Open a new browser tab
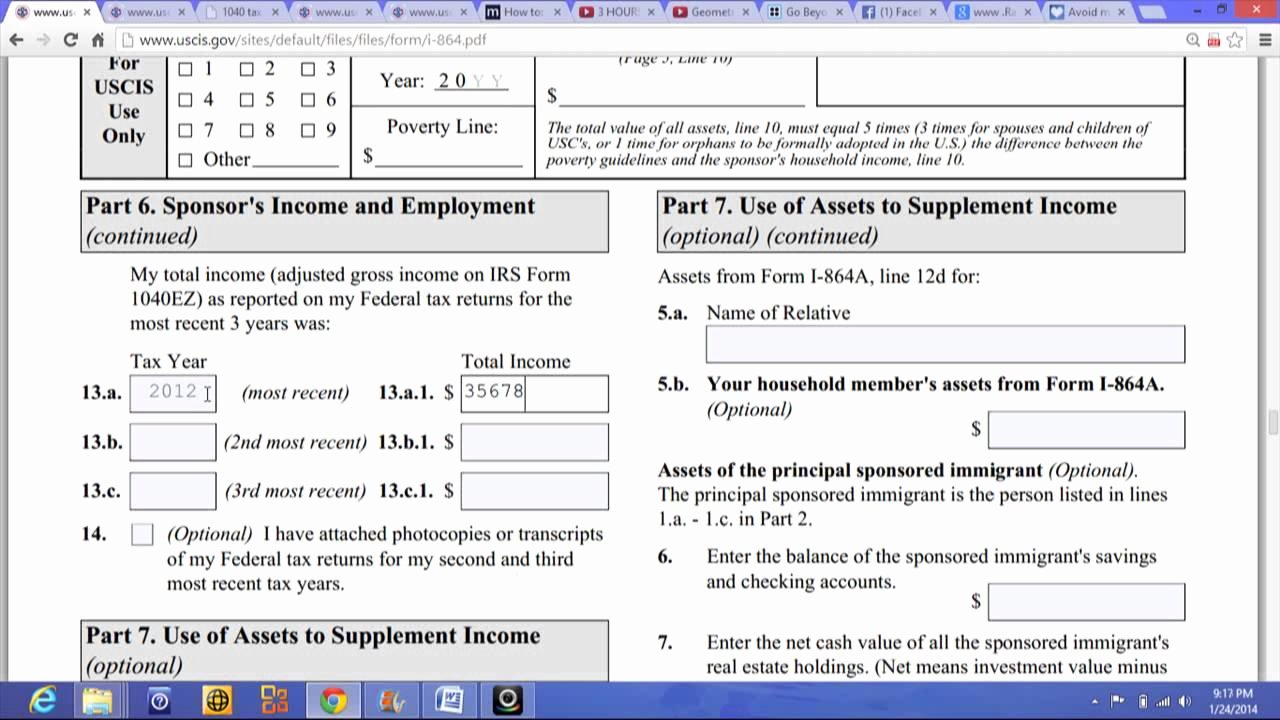 pos(1152,12)
